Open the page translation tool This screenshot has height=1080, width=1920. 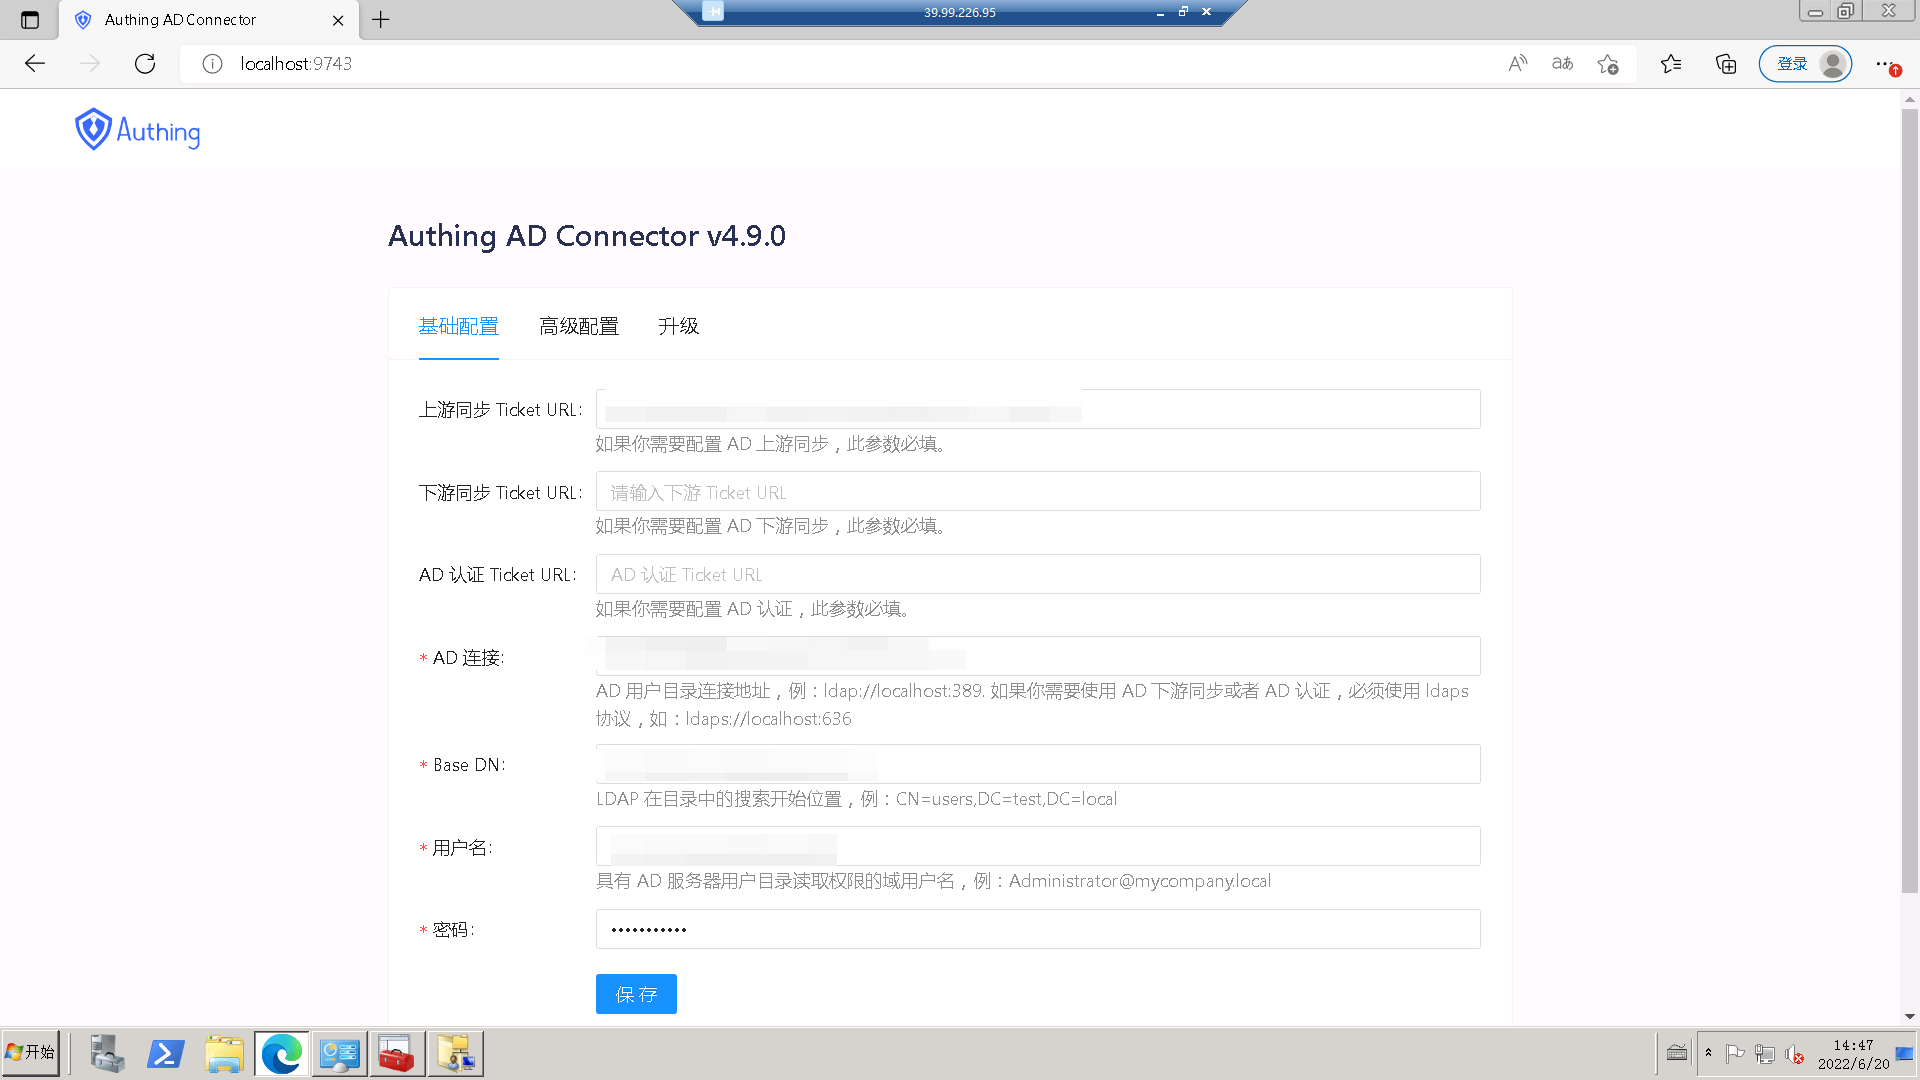(x=1561, y=63)
